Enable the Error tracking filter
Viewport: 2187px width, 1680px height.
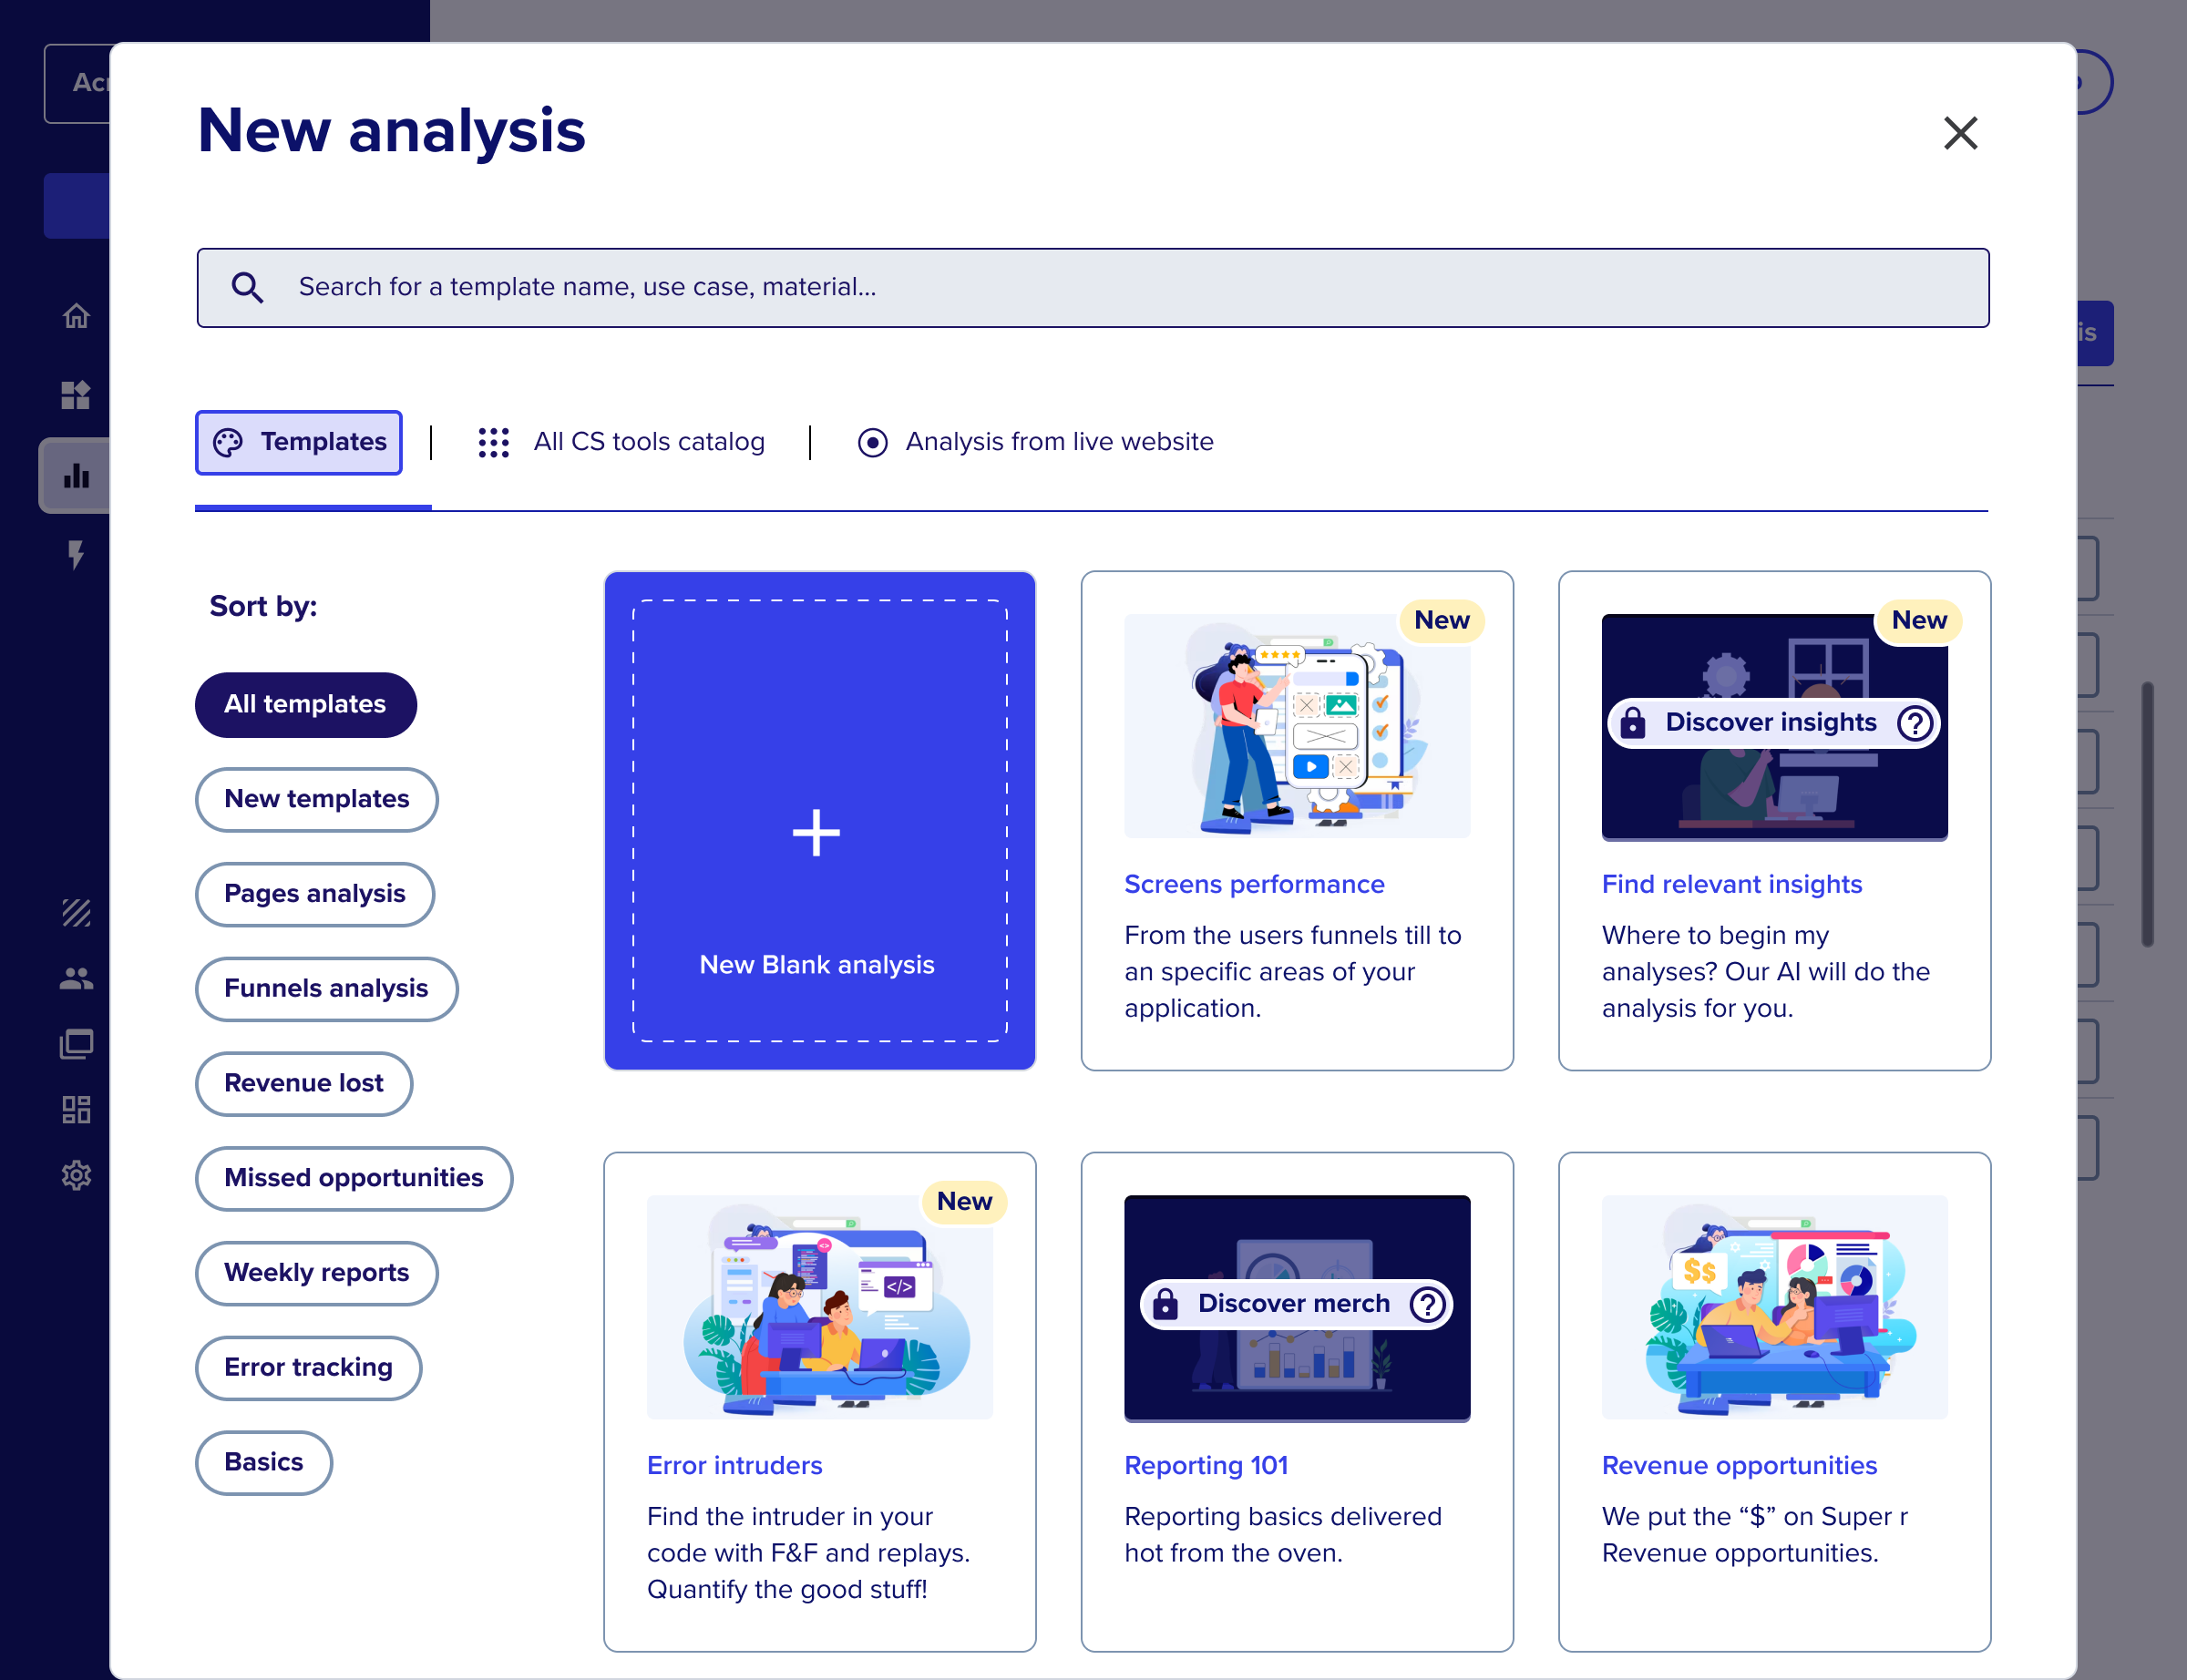(x=308, y=1367)
